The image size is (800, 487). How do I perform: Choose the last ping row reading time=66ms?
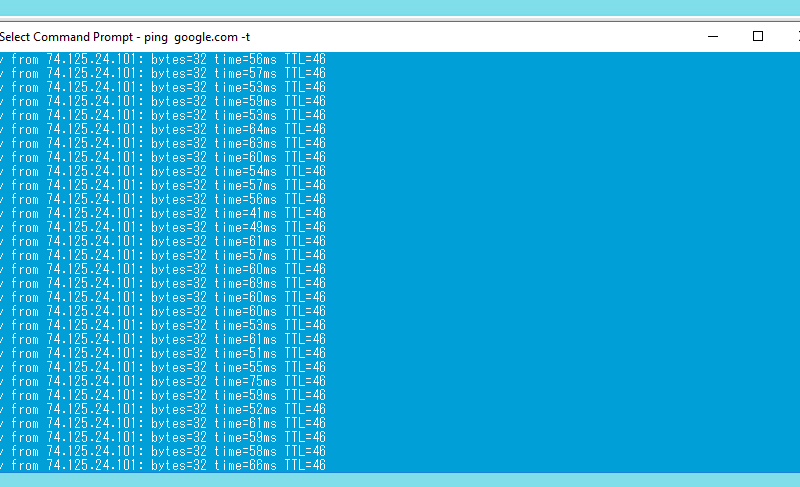163,466
